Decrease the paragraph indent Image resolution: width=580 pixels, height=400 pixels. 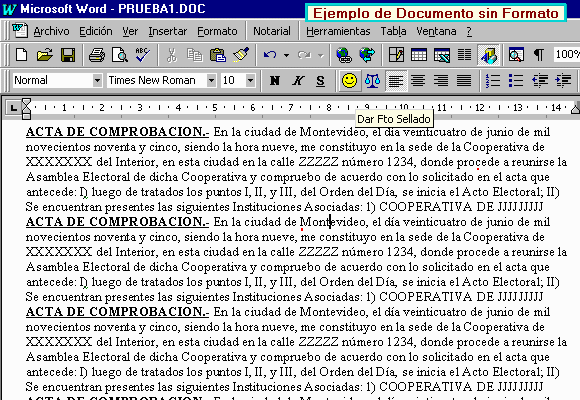click(x=540, y=80)
